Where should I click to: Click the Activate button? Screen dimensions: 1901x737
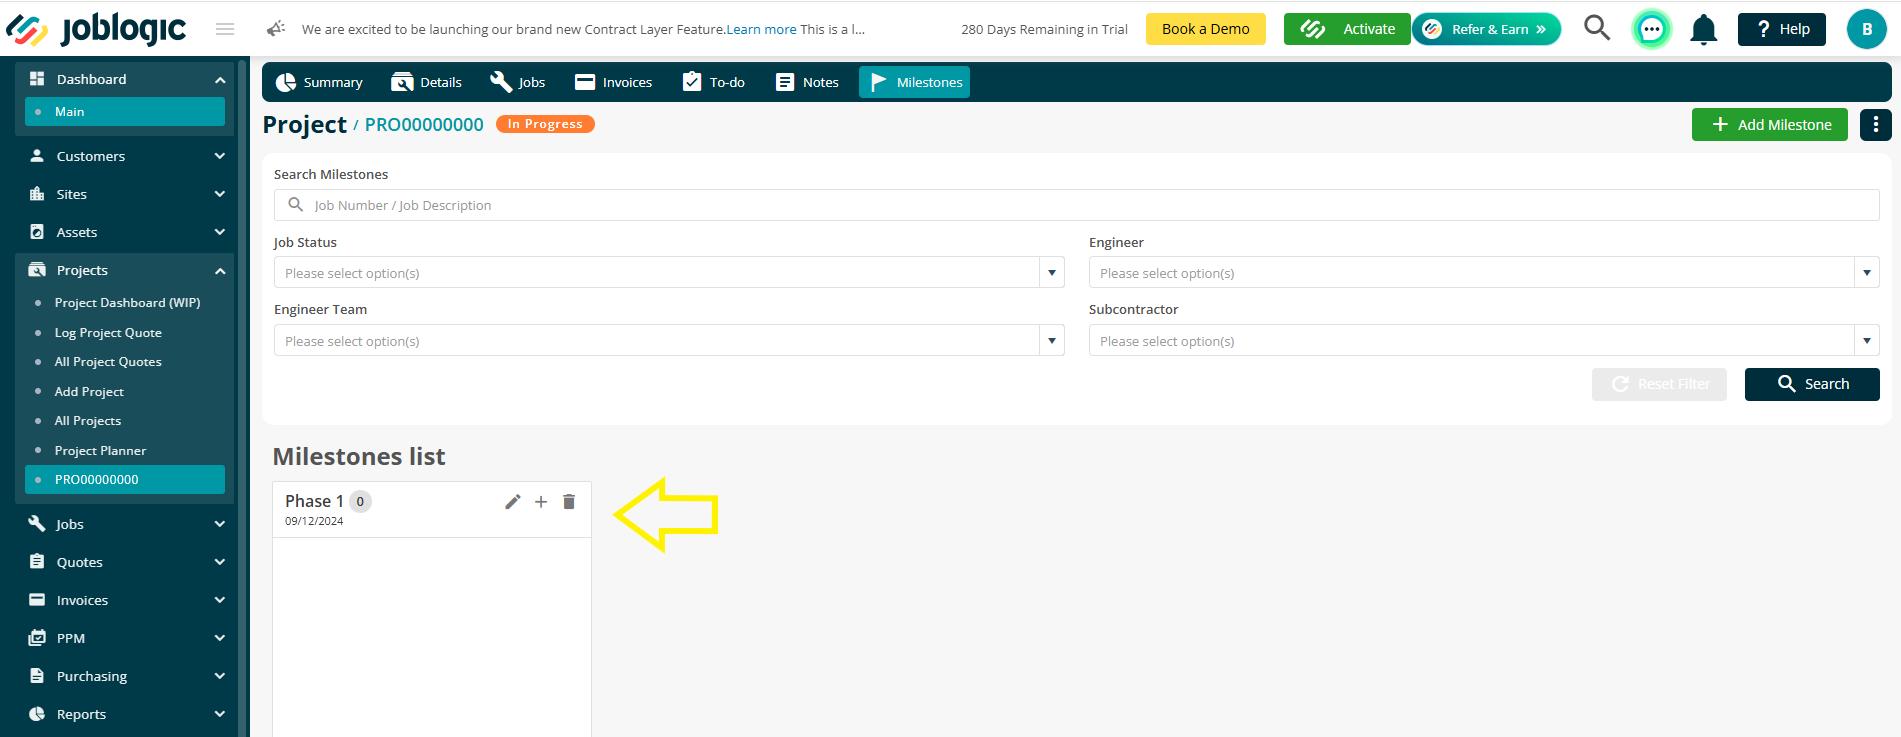[1347, 29]
